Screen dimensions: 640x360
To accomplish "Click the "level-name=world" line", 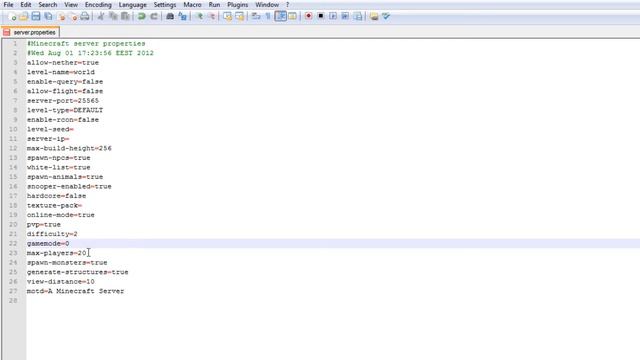I will (61, 72).
